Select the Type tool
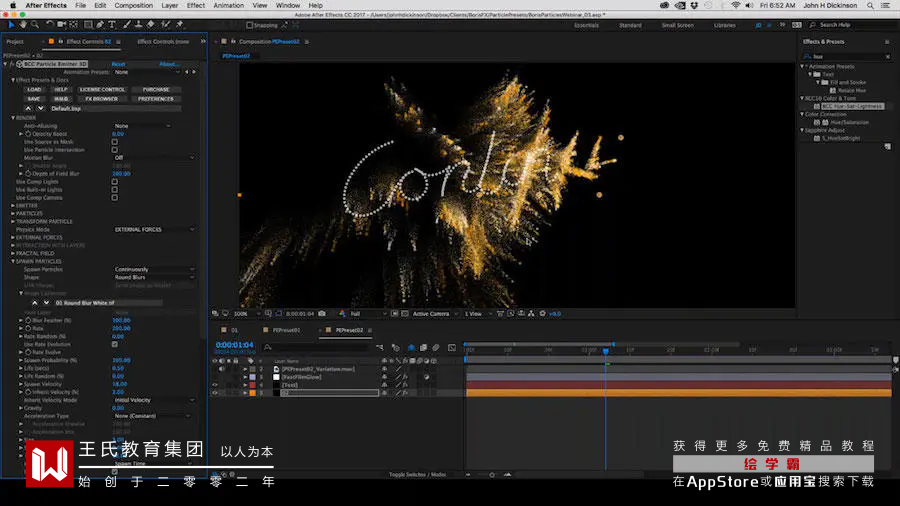This screenshot has height=506, width=900. coord(112,25)
